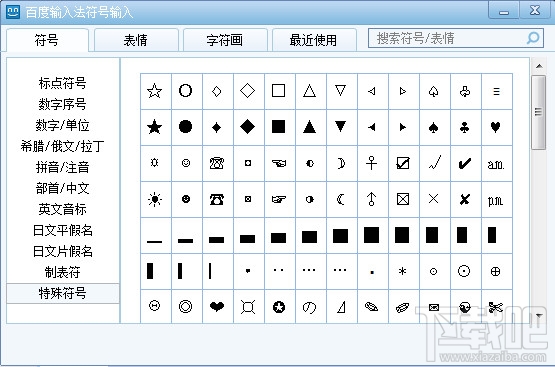The image size is (555, 367).
Task: Insert the scissors symbol ✄
Action: (496, 307)
